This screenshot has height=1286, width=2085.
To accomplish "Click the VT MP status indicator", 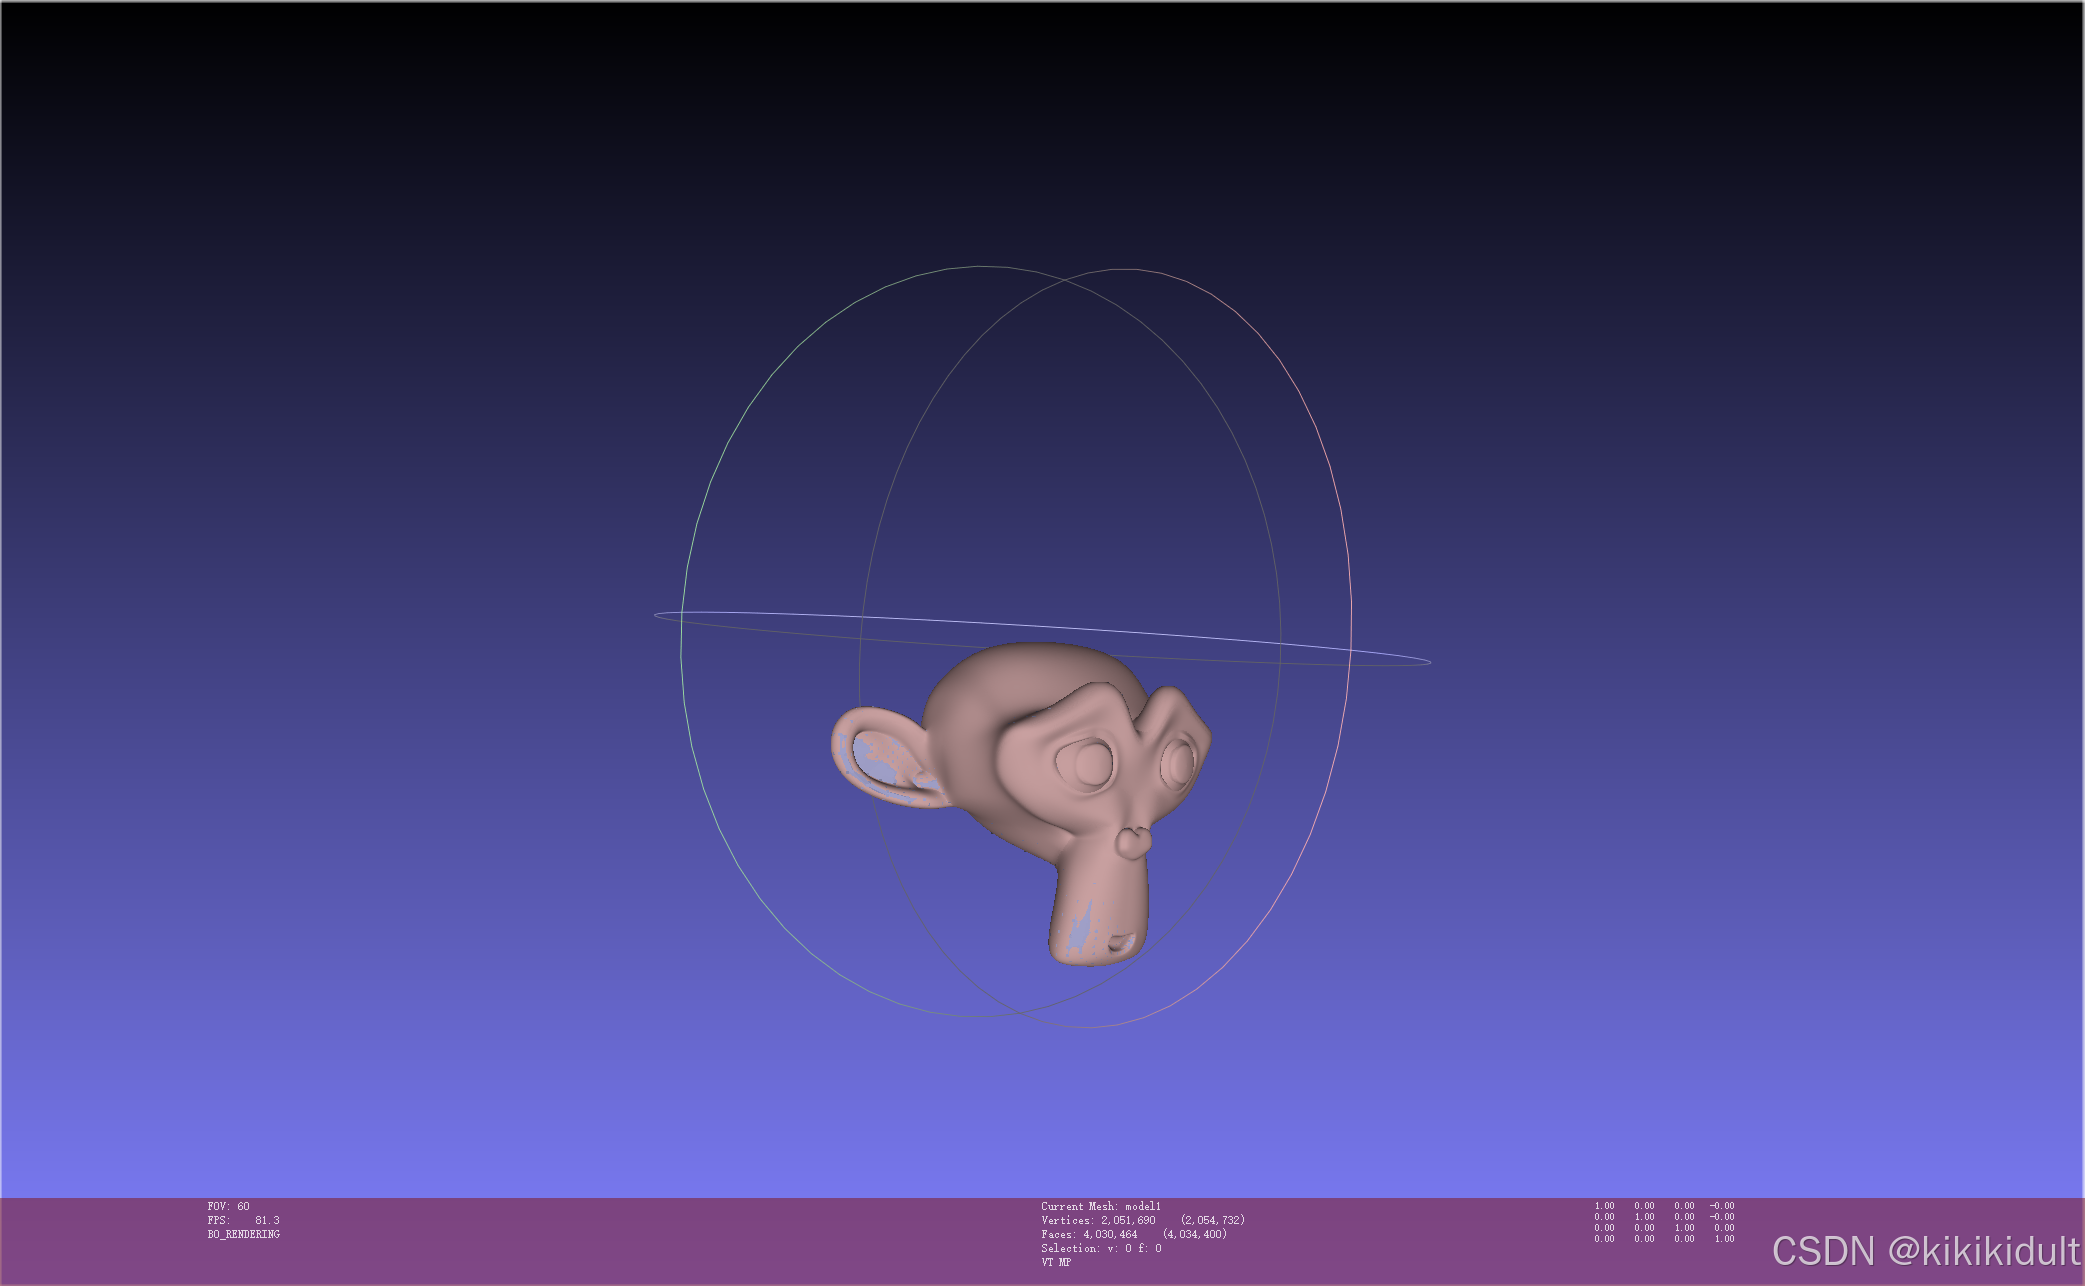I will pyautogui.click(x=1055, y=1262).
